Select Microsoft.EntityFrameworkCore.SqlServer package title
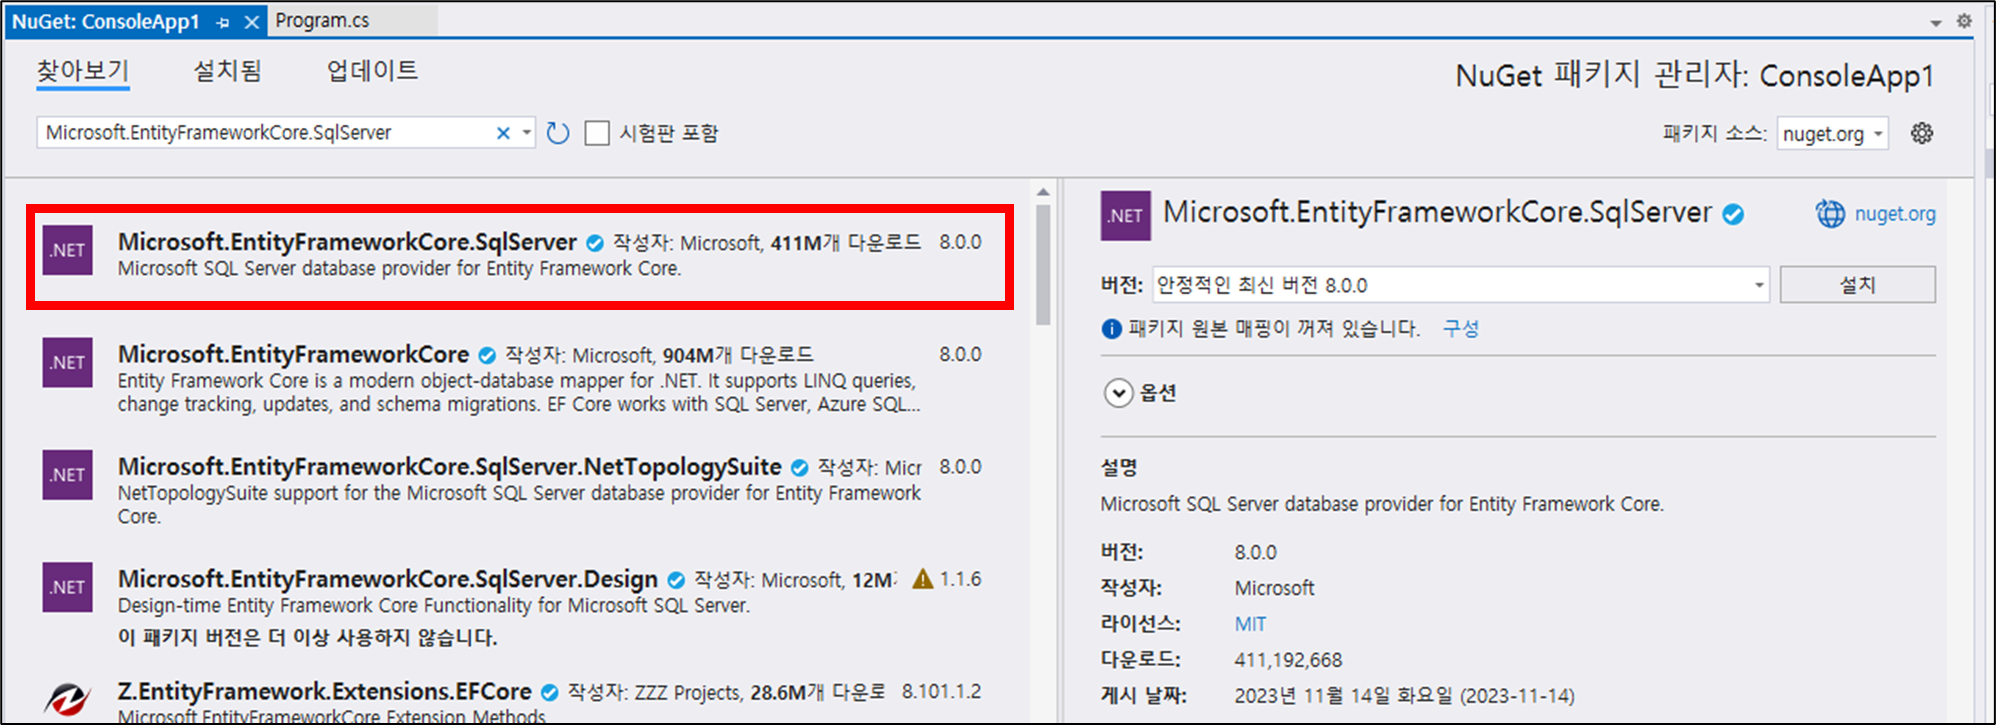This screenshot has height=725, width=1996. pos(347,242)
